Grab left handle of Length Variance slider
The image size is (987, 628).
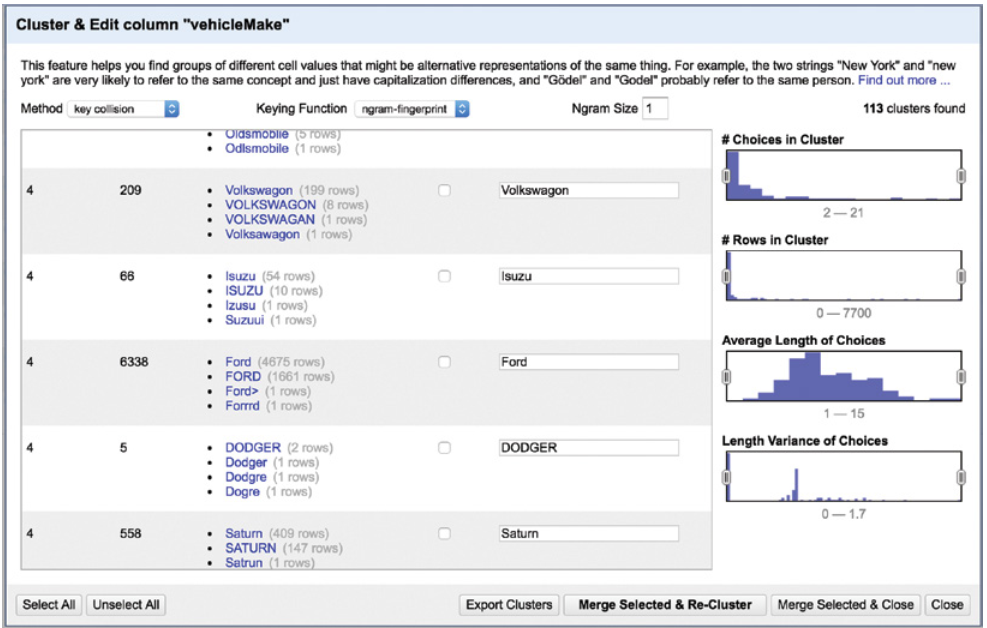click(726, 477)
